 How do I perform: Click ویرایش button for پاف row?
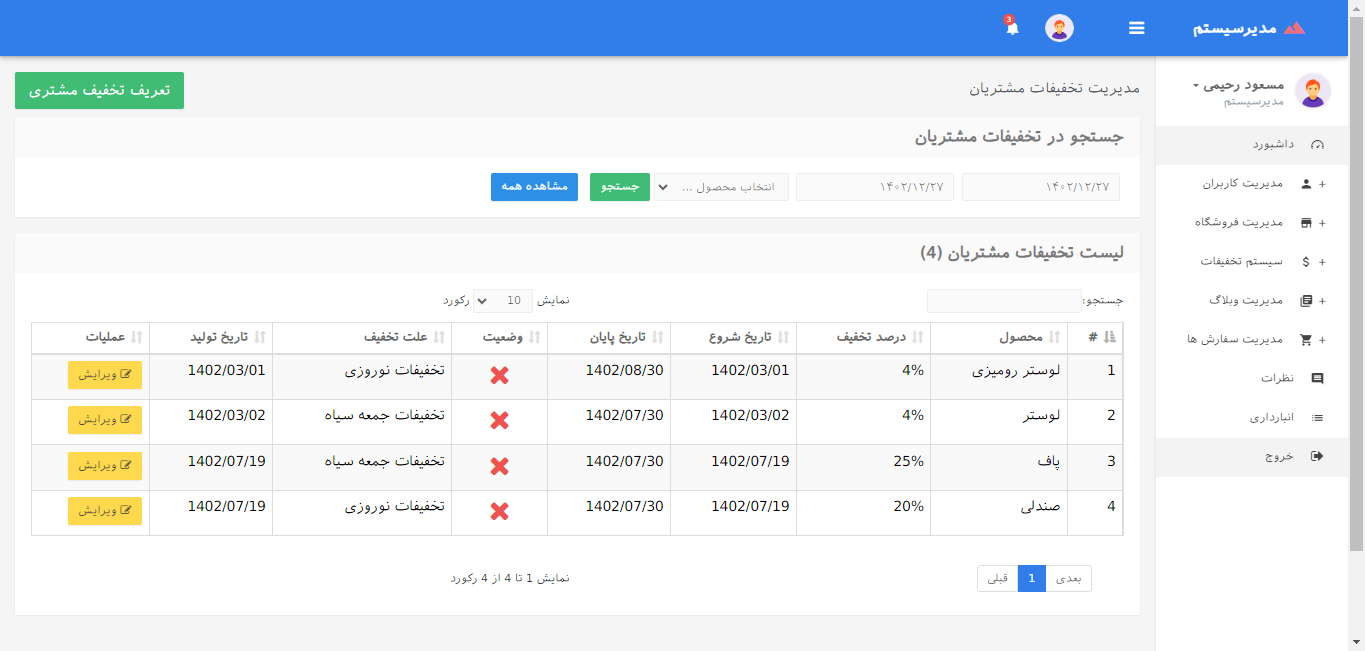coord(105,466)
